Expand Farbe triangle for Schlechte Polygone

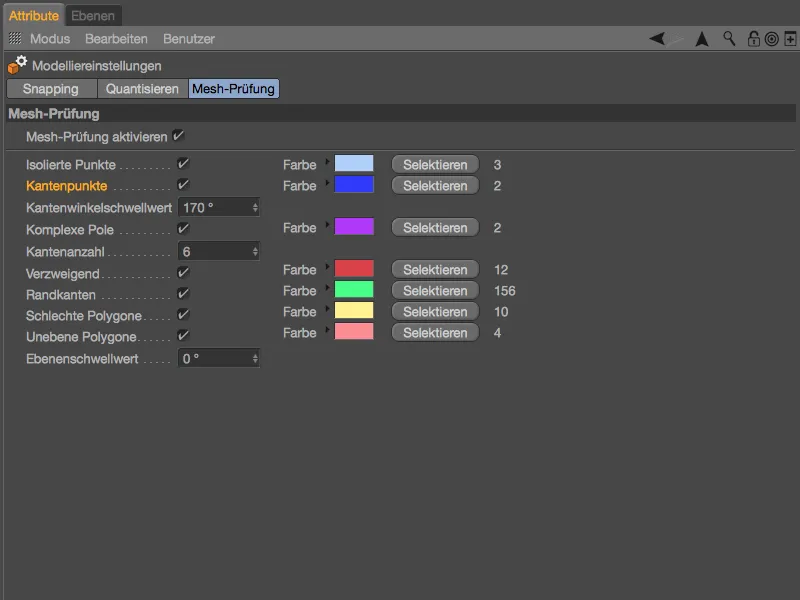pyautogui.click(x=327, y=308)
